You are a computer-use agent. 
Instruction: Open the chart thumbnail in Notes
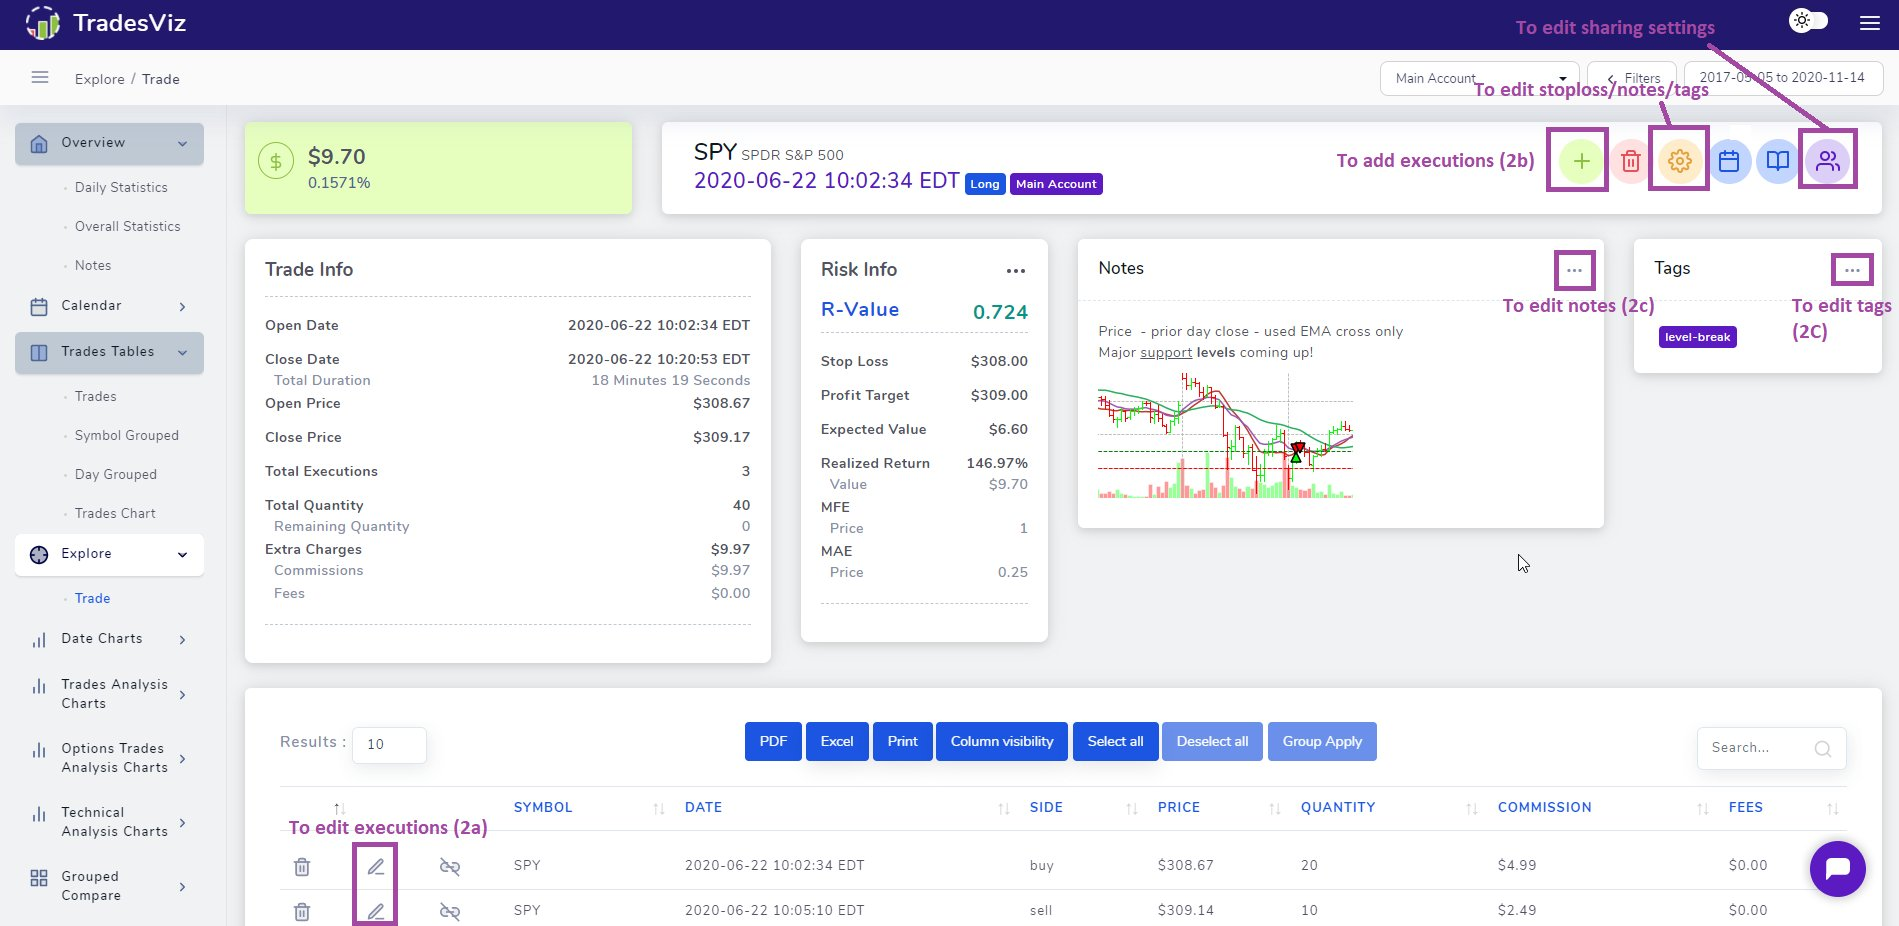1225,435
